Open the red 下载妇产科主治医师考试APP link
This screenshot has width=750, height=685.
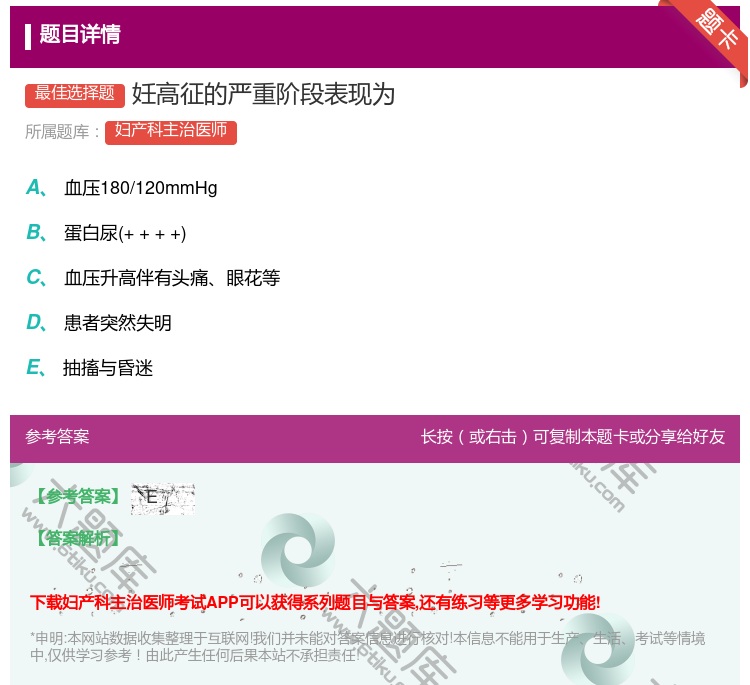click(315, 602)
